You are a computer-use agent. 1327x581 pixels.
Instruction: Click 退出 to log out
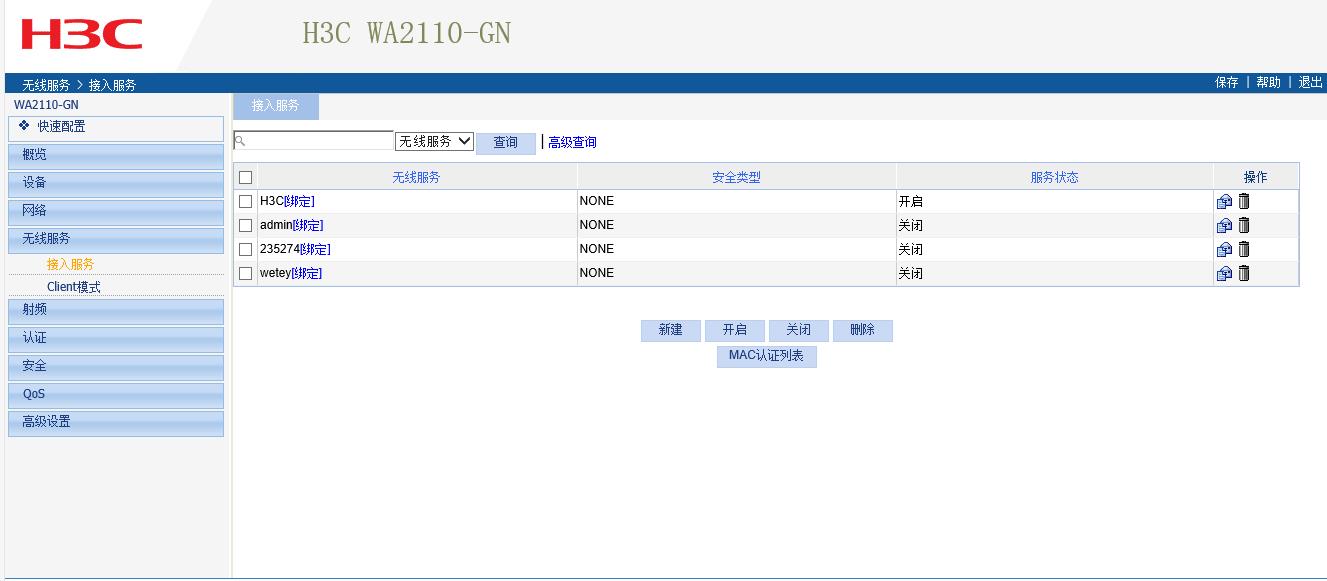(x=1310, y=82)
